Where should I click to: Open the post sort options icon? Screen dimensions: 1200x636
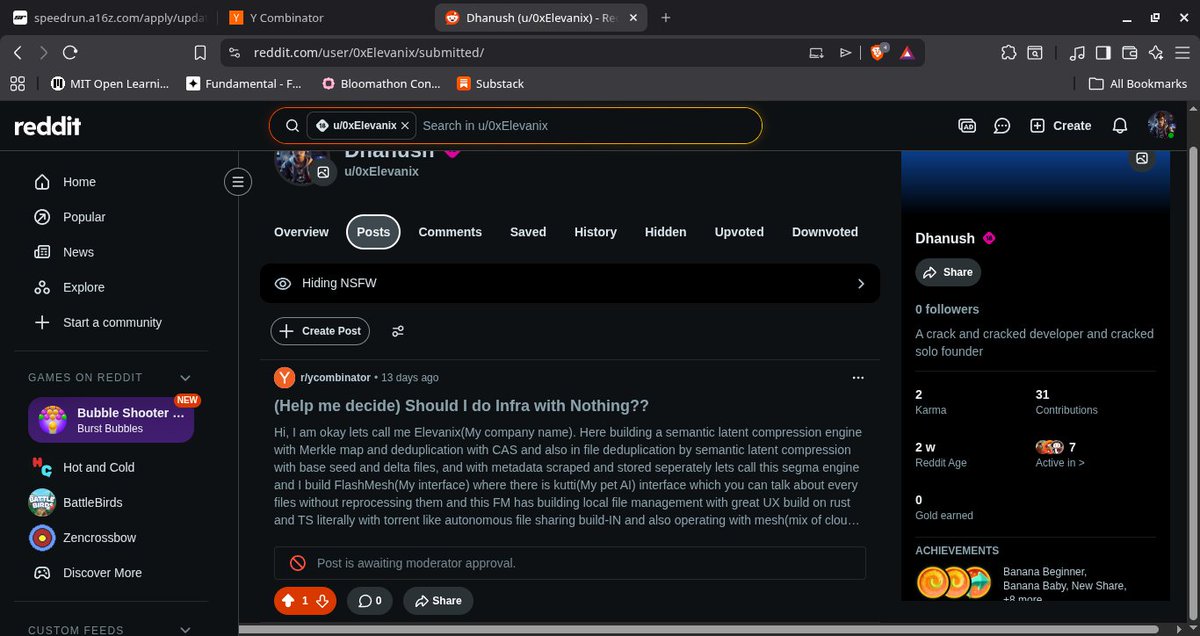(398, 331)
